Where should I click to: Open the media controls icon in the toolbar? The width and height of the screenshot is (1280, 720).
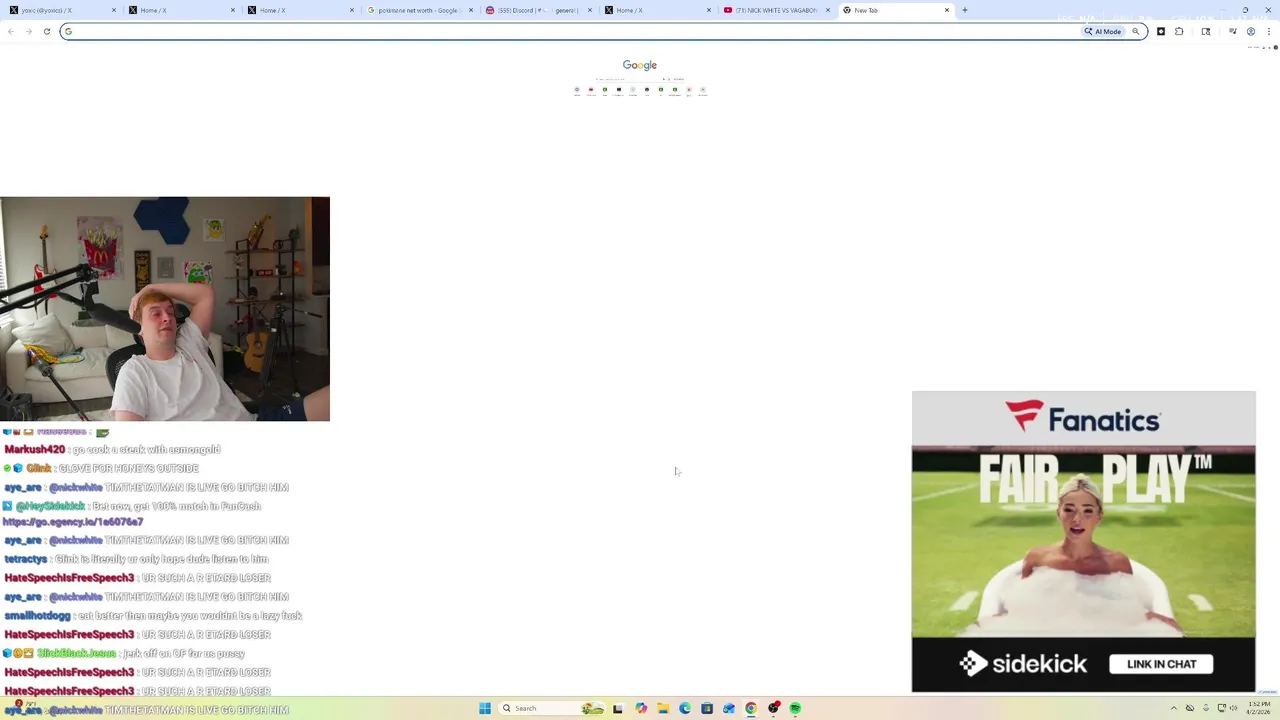[x=1233, y=31]
